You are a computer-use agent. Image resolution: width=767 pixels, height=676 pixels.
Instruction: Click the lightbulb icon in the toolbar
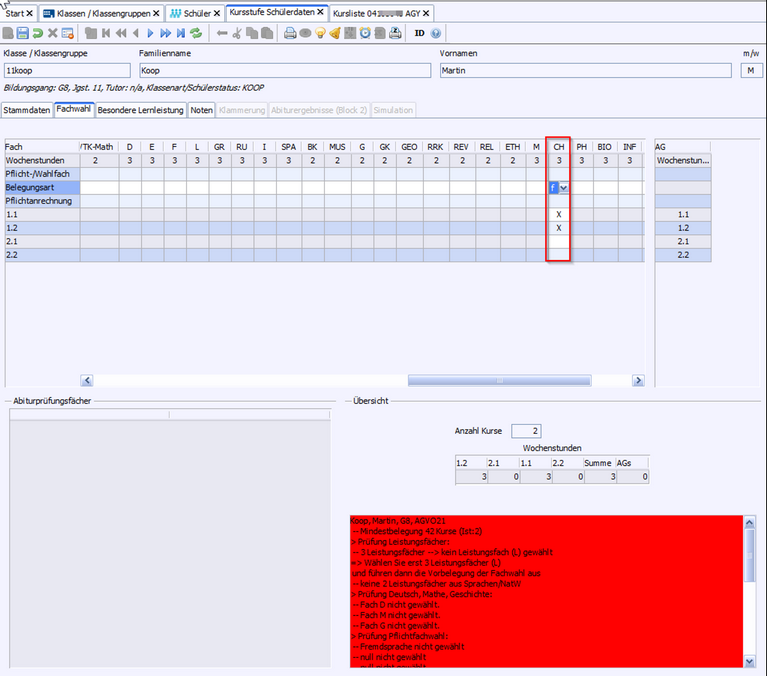320,33
